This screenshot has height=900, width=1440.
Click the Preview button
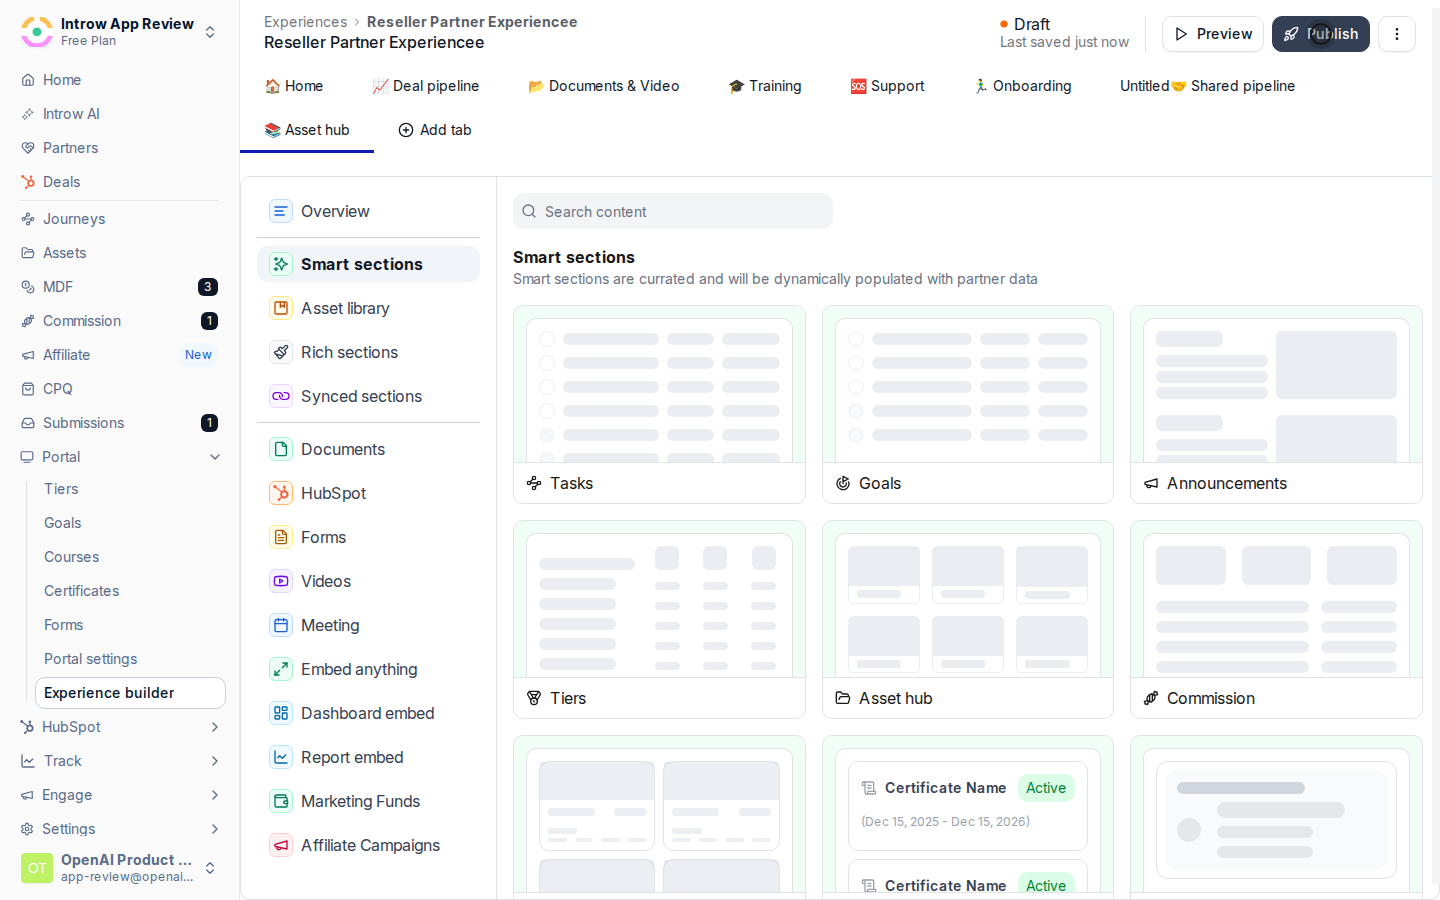1213,34
